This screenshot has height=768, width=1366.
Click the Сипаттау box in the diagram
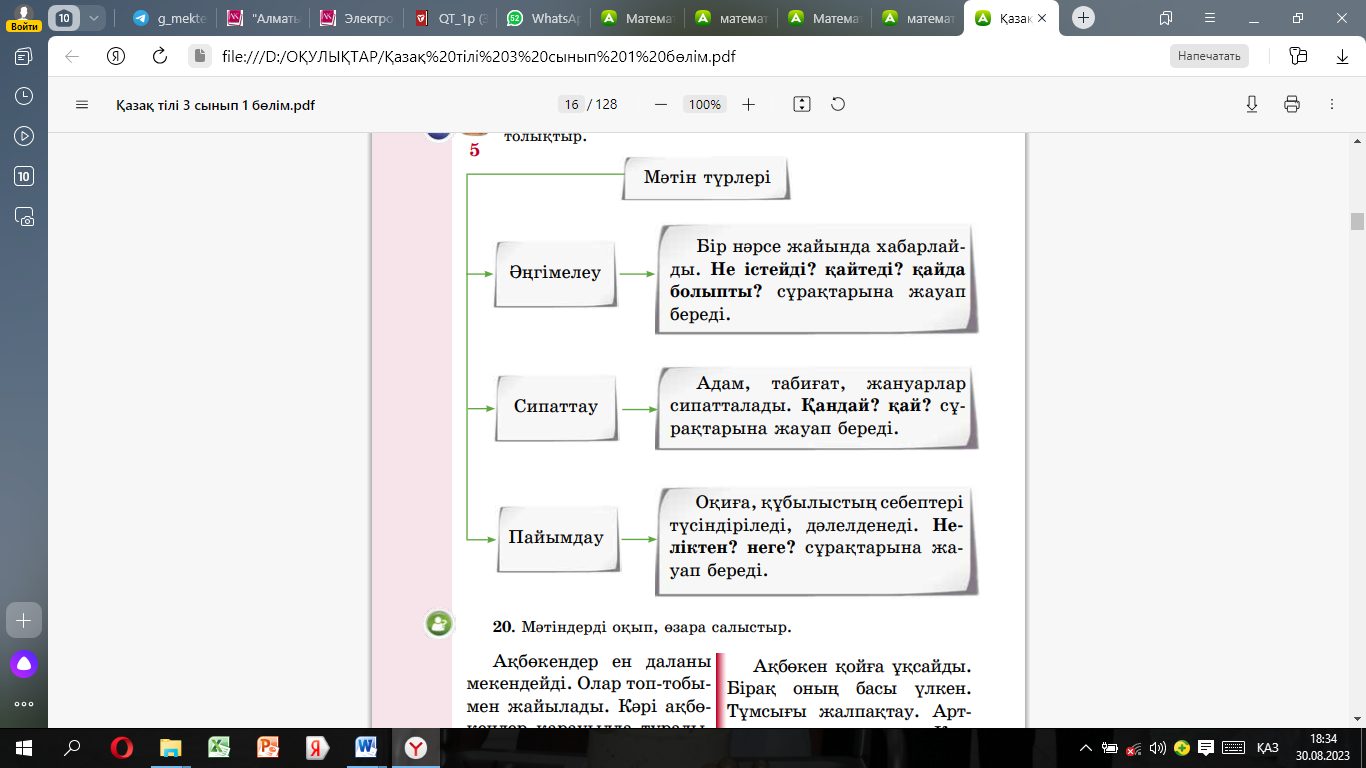555,407
